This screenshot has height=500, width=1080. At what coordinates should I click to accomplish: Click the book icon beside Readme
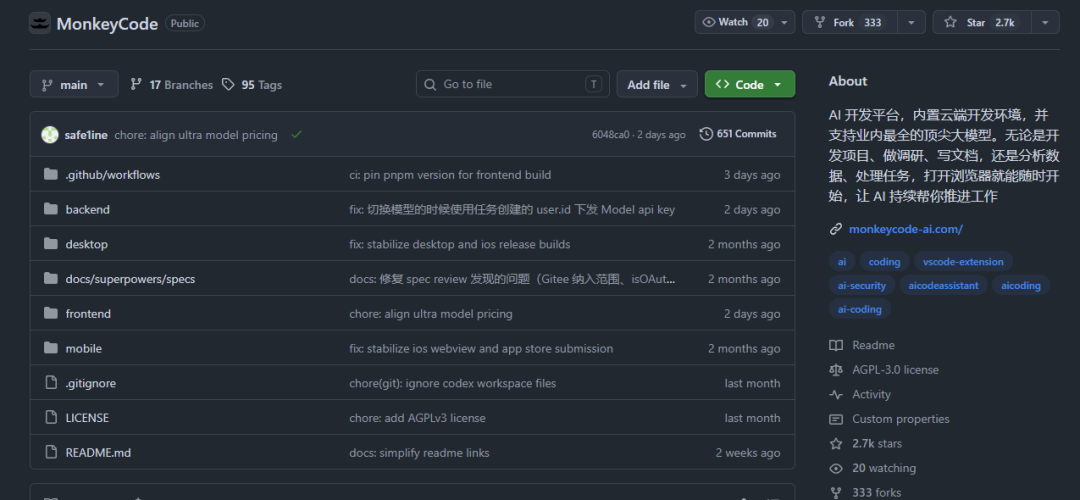click(836, 345)
